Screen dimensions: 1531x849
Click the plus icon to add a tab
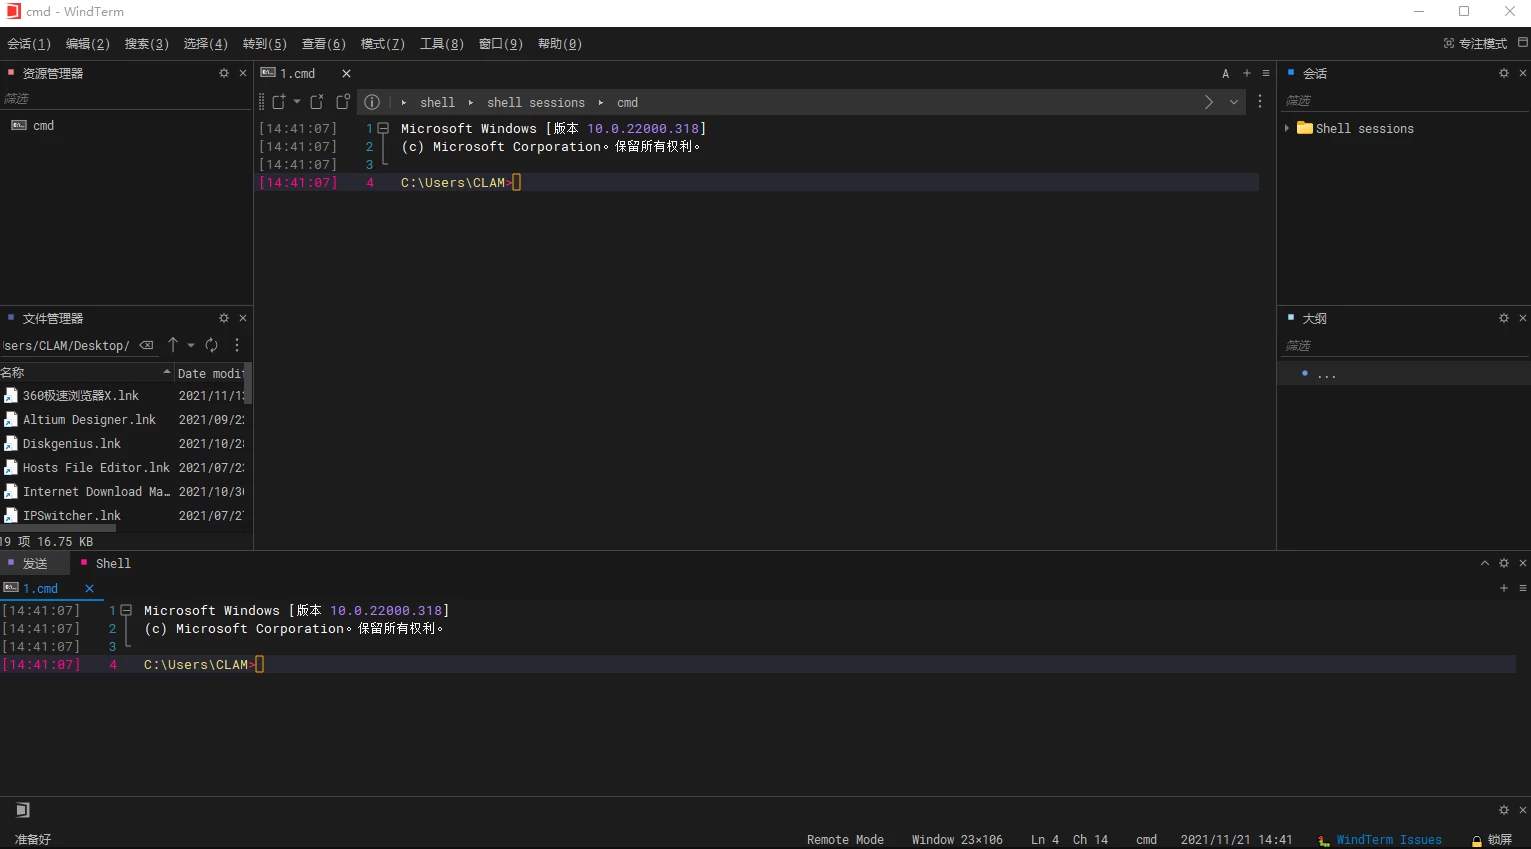point(1246,73)
